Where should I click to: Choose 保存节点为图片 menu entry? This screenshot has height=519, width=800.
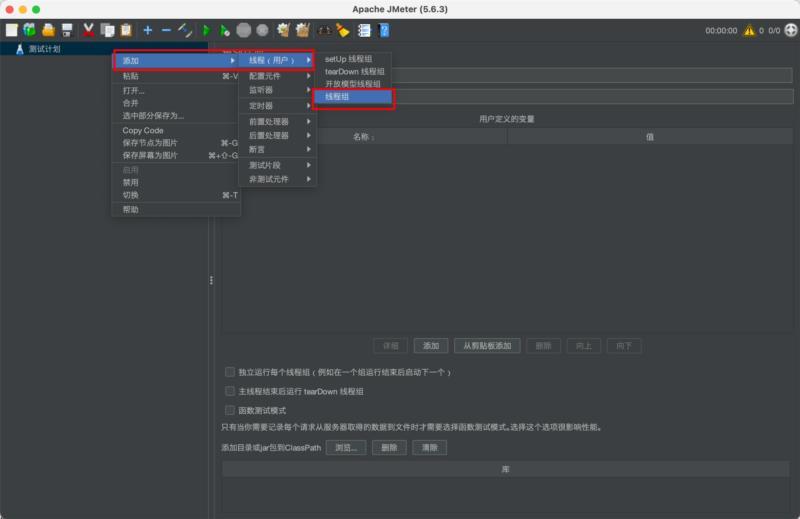point(176,143)
